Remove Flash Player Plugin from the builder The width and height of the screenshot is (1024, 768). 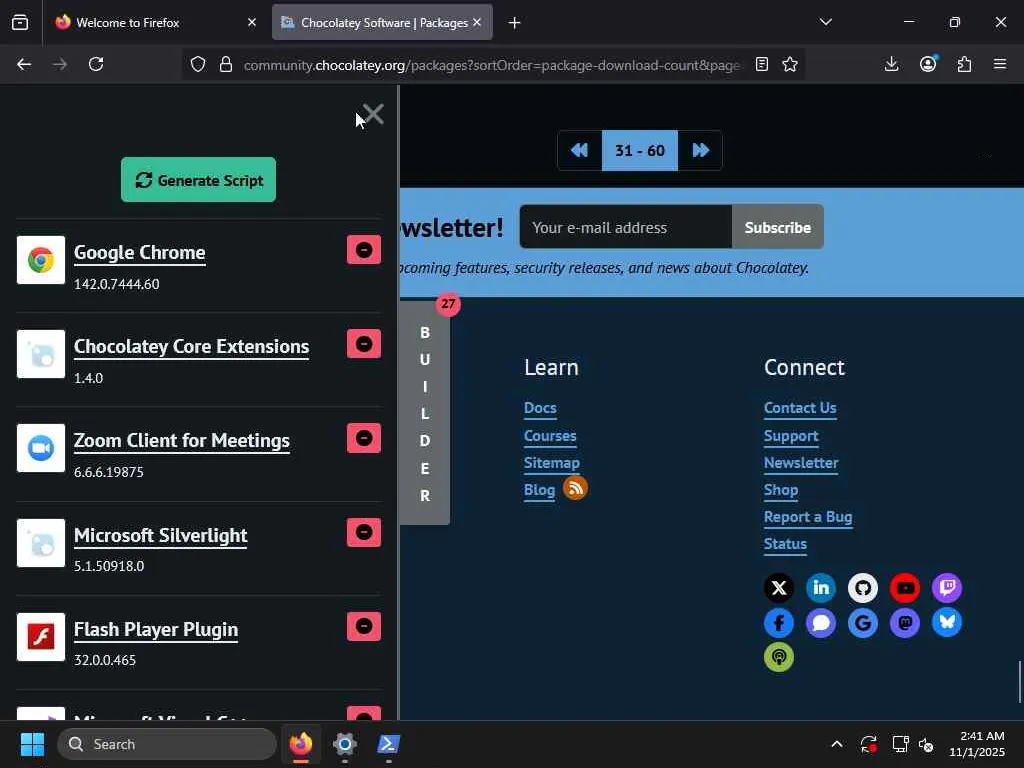click(x=364, y=626)
